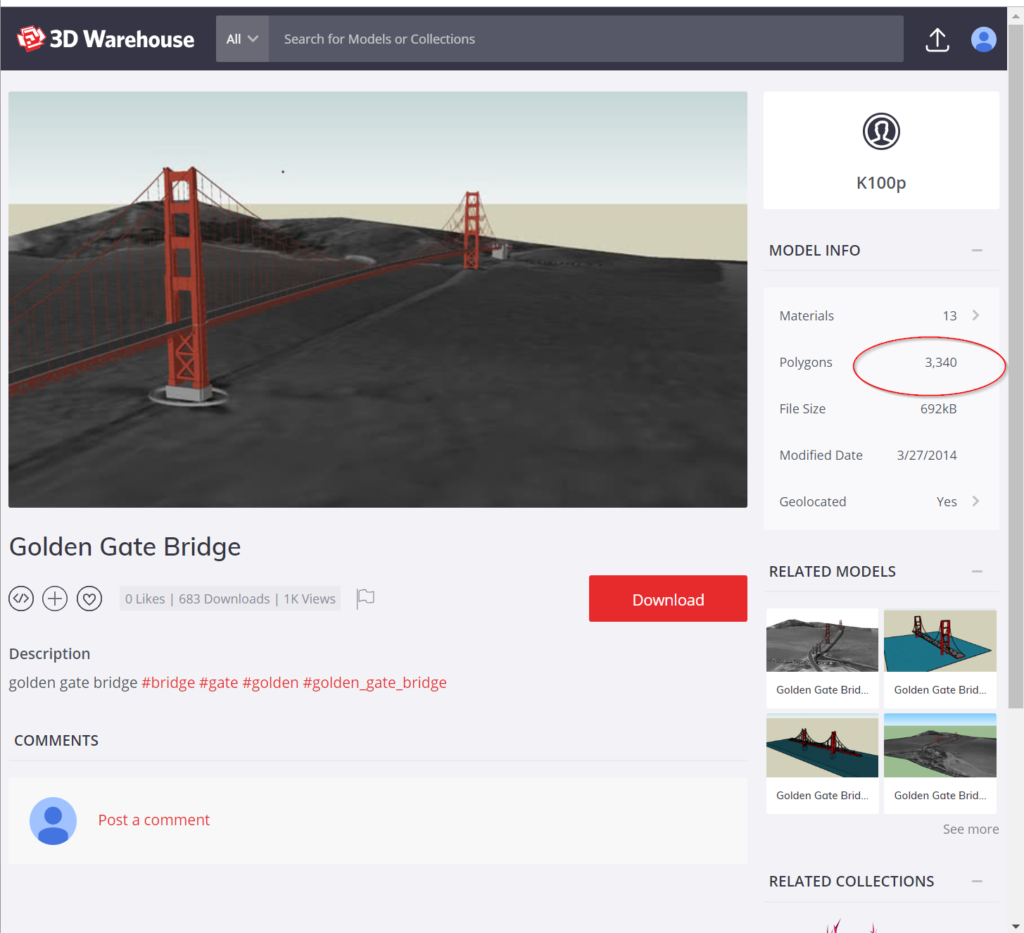
Task: Open the user account avatar menu
Action: [984, 39]
